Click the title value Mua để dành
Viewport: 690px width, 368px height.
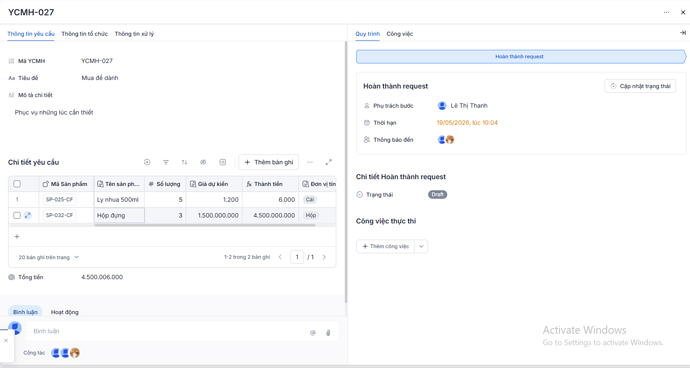click(100, 78)
